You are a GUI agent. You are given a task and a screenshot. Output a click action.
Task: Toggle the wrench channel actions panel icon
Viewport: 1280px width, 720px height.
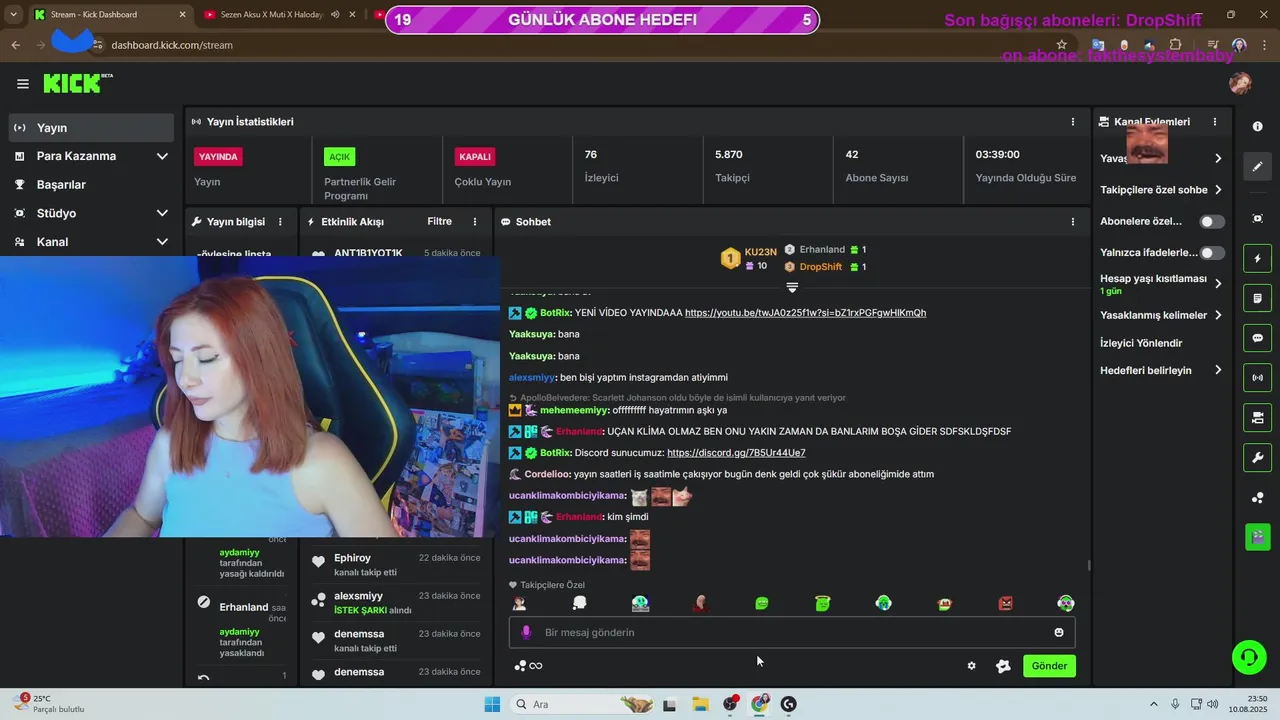(1257, 458)
